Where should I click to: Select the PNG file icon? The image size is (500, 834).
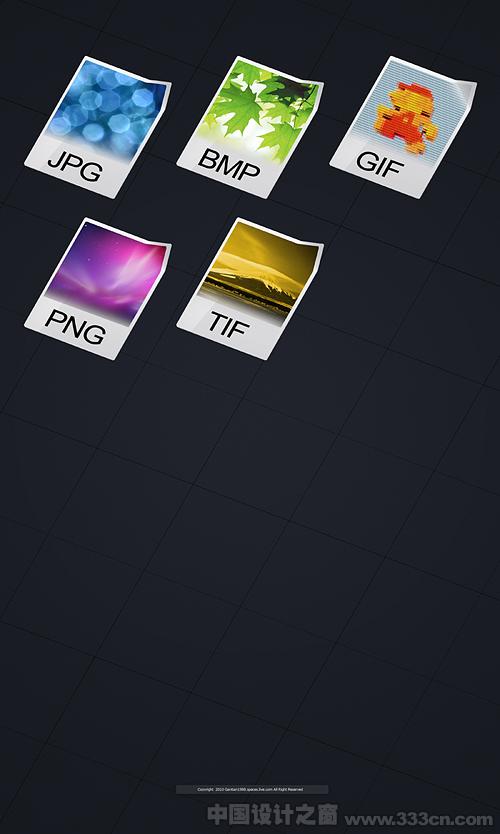pos(97,288)
